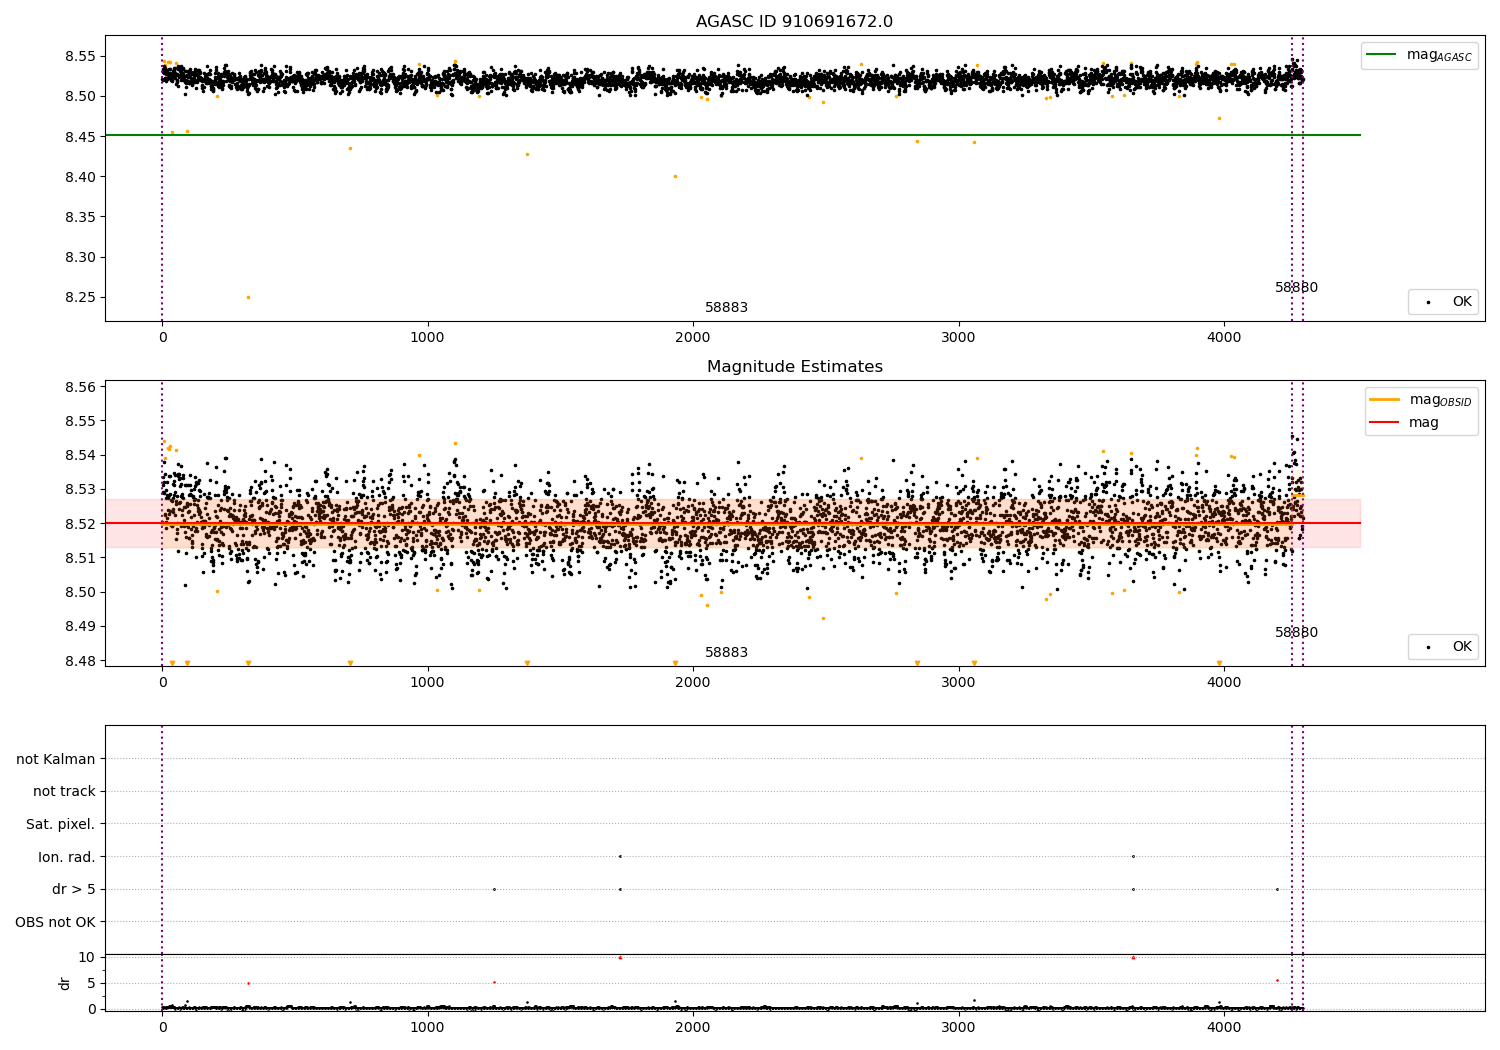The width and height of the screenshot is (1500, 1050).
Task: Click the '58880' label in the Magnitude Estimates plot
Action: click(x=1296, y=633)
